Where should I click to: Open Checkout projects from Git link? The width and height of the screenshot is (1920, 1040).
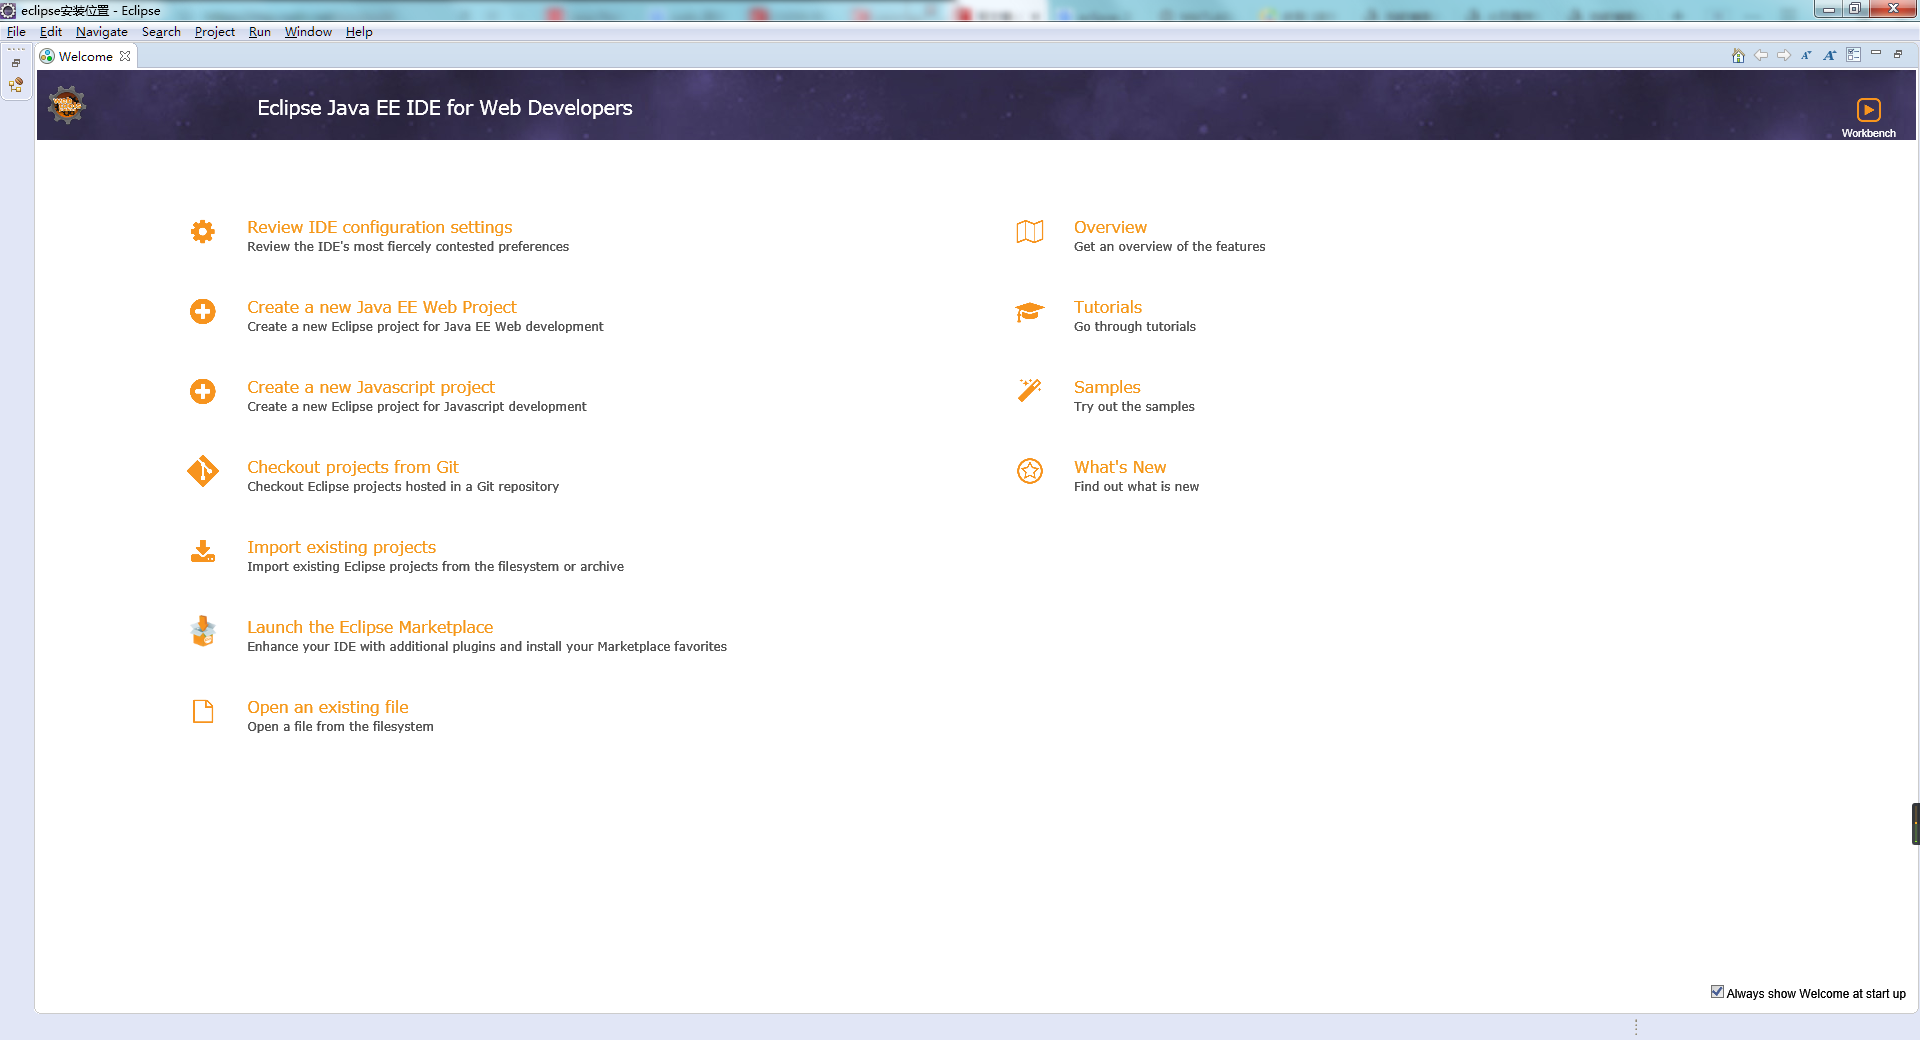[x=353, y=467]
